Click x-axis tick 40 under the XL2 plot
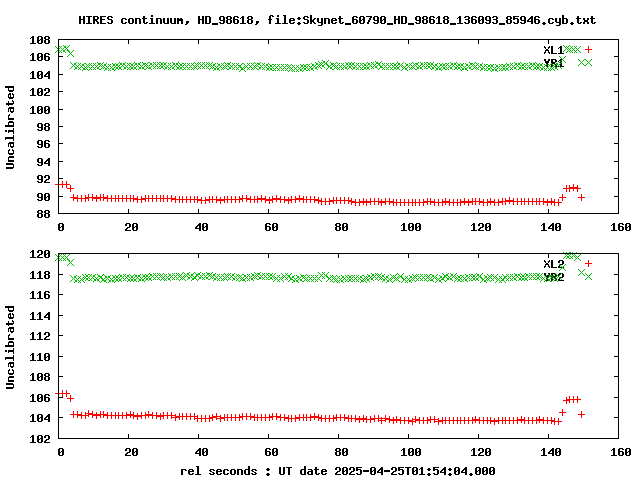 [202, 453]
